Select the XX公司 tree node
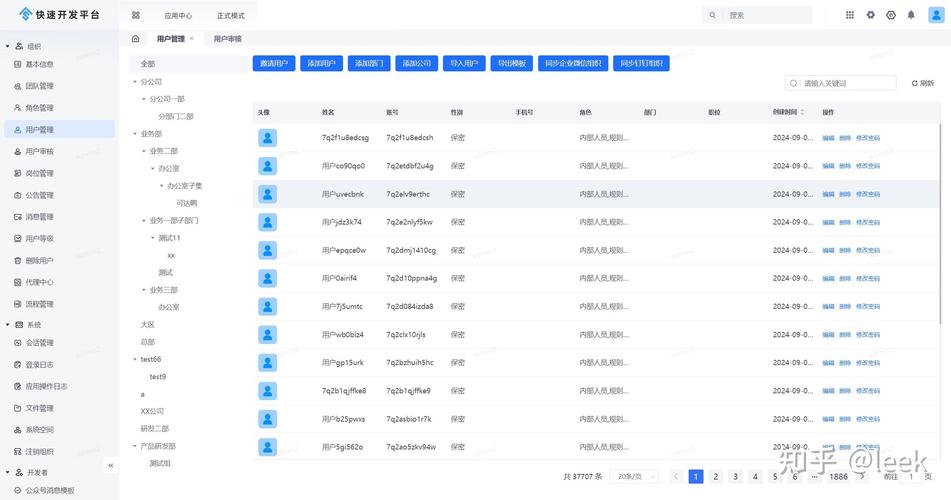 coord(152,411)
